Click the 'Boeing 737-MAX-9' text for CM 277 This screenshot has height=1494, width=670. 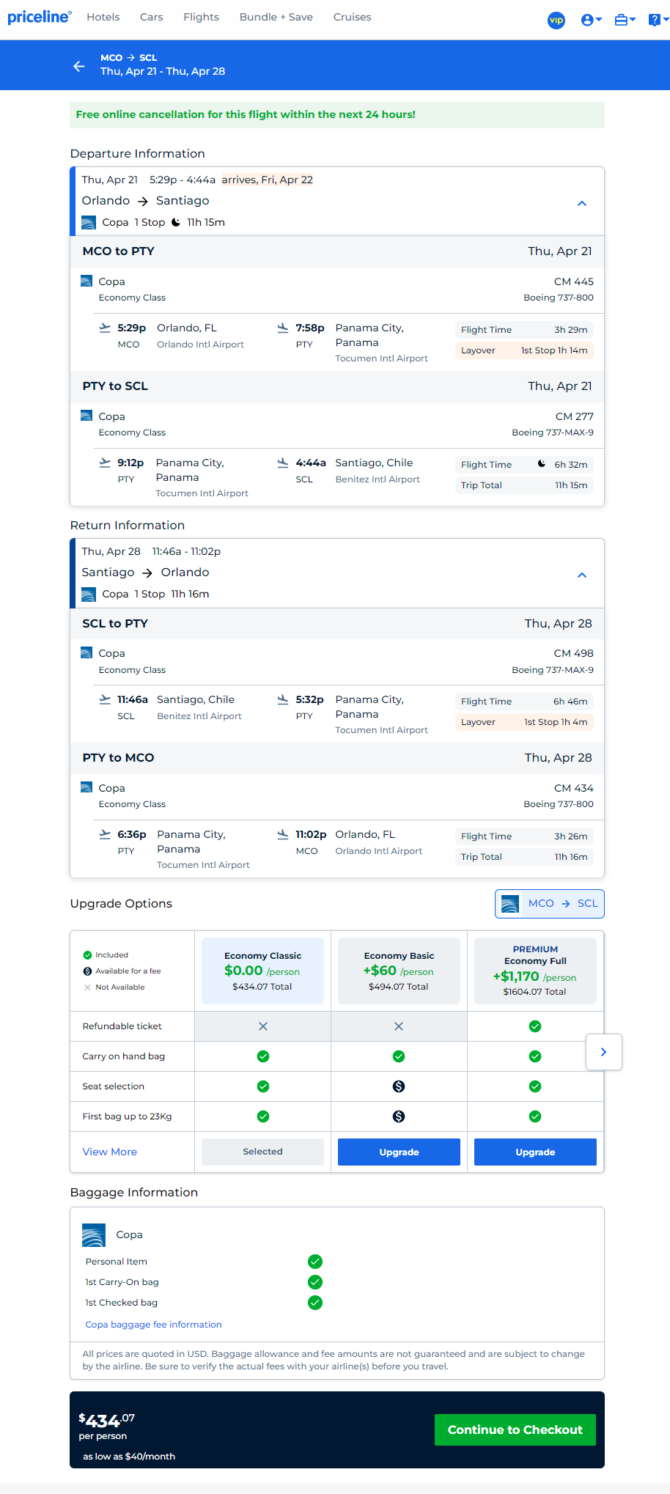click(x=552, y=433)
